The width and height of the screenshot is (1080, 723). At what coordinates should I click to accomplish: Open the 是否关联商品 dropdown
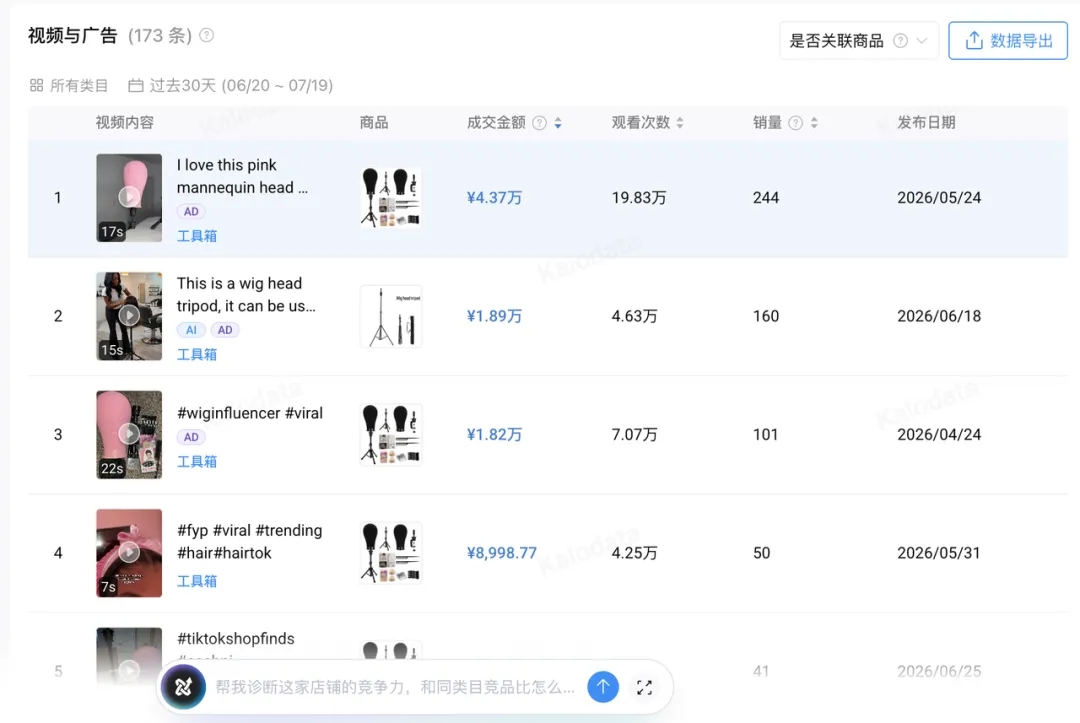pyautogui.click(x=859, y=41)
